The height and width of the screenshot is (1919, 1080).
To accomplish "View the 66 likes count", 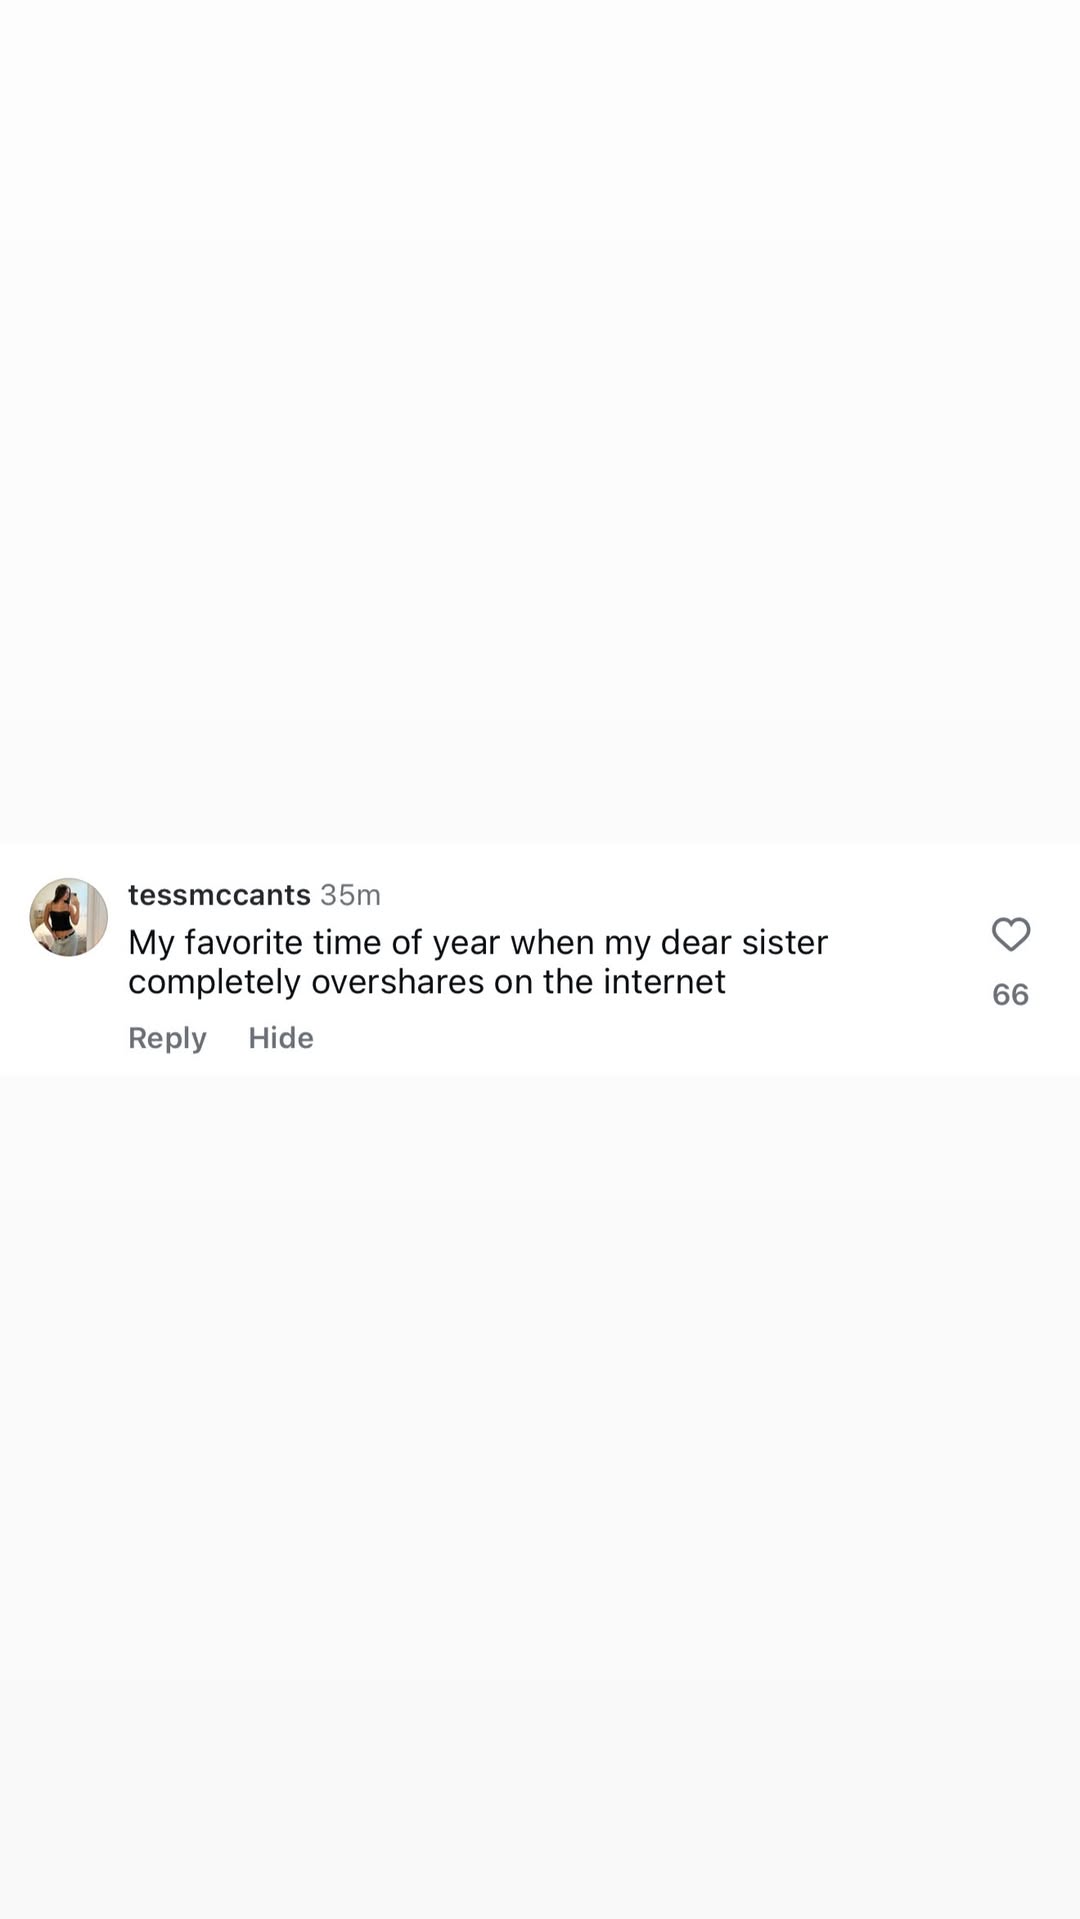I will coord(1010,994).
